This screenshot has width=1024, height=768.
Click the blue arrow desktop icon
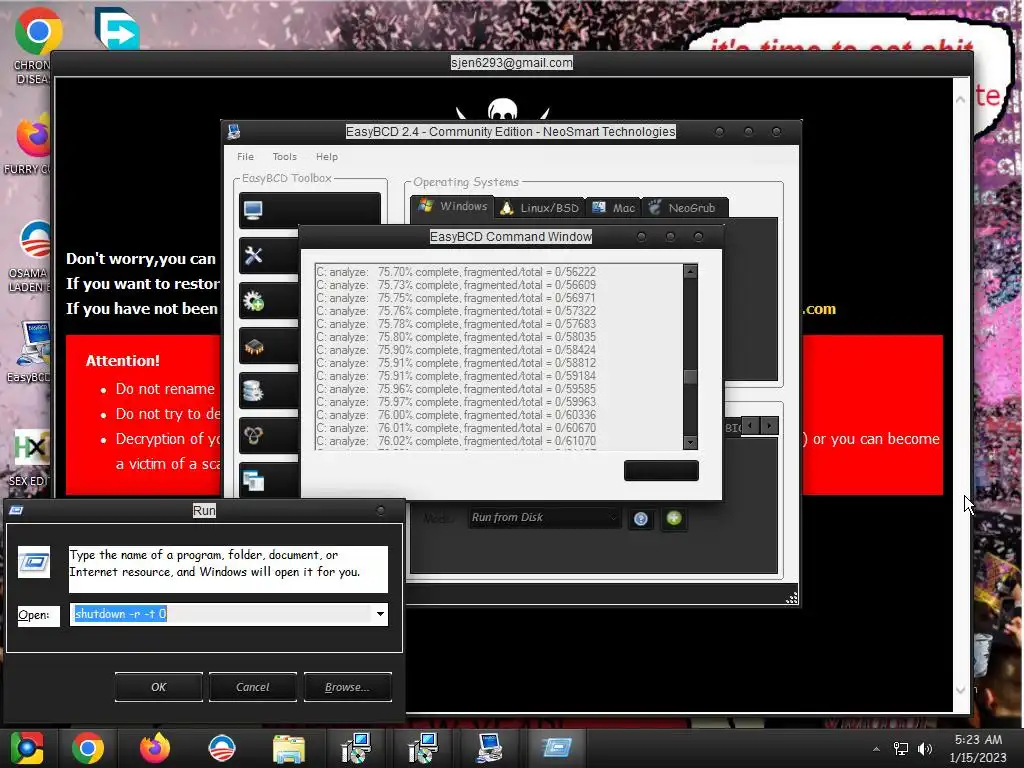tap(116, 28)
